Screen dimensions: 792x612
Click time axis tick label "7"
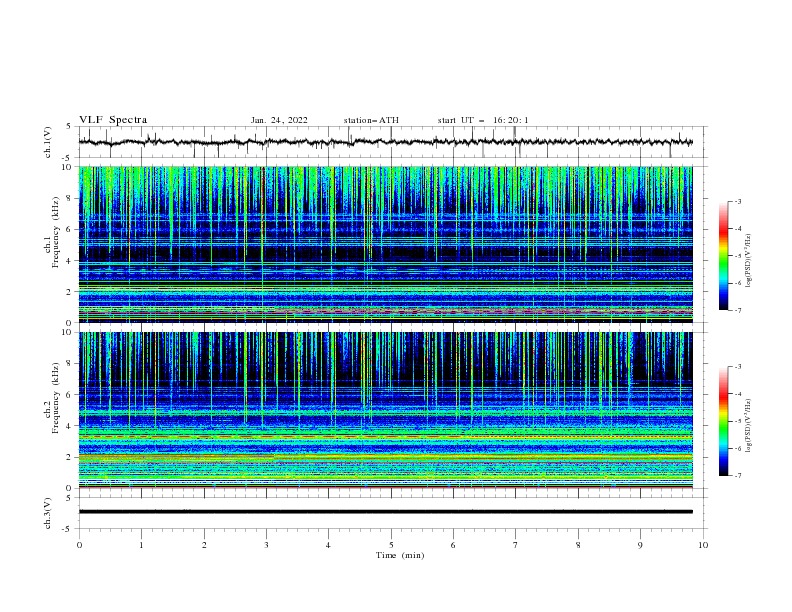pyautogui.click(x=516, y=545)
